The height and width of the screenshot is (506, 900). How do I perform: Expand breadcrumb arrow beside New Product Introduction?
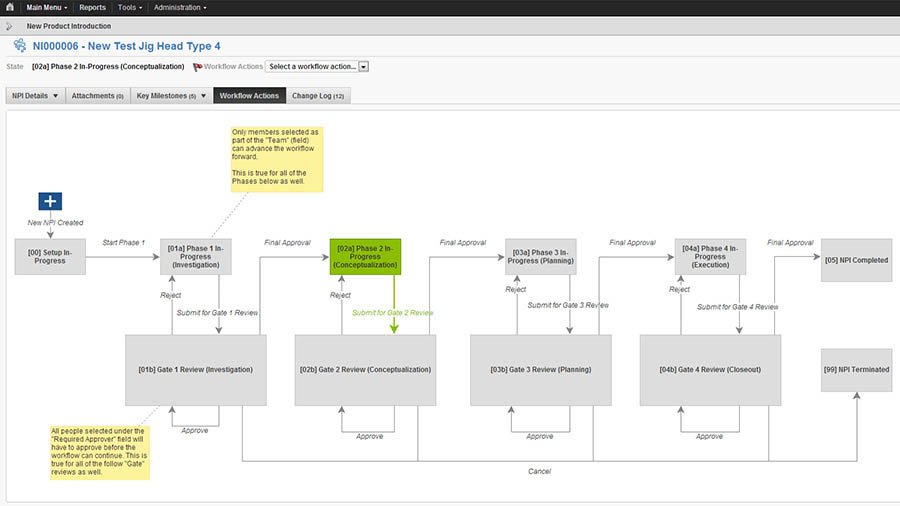click(9, 26)
